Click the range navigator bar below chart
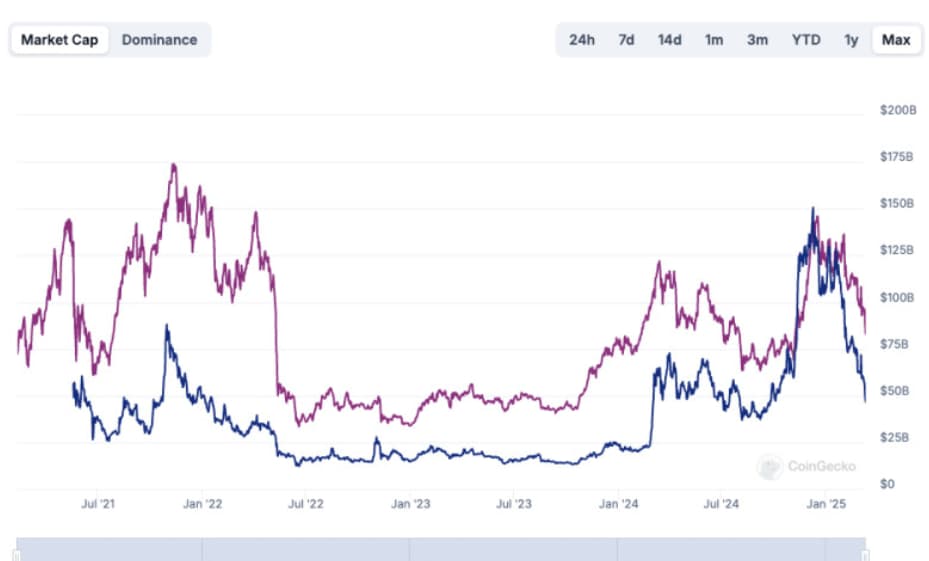Image resolution: width=929 pixels, height=561 pixels. pyautogui.click(x=440, y=550)
